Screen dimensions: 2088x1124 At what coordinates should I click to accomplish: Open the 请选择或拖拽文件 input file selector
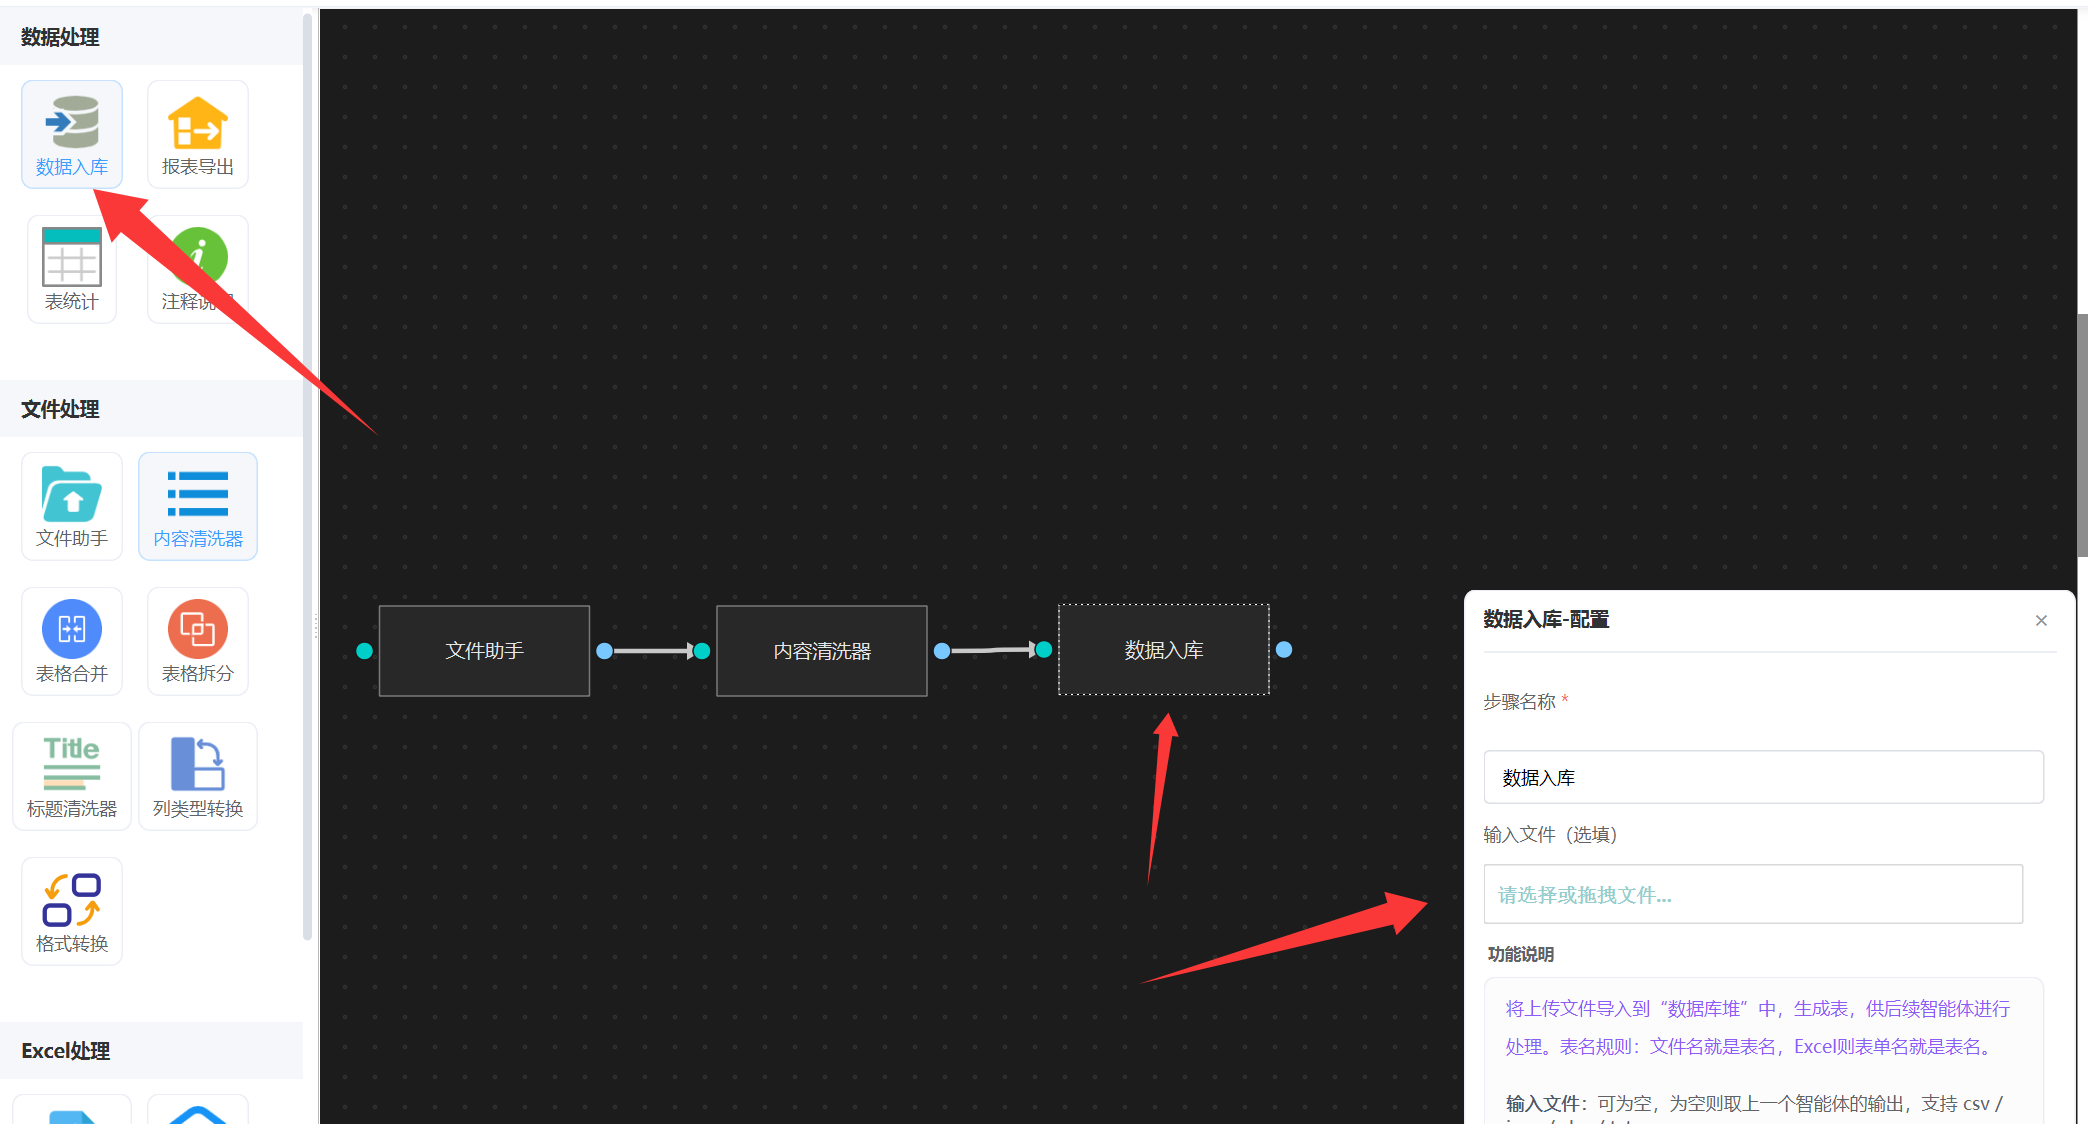1753,894
